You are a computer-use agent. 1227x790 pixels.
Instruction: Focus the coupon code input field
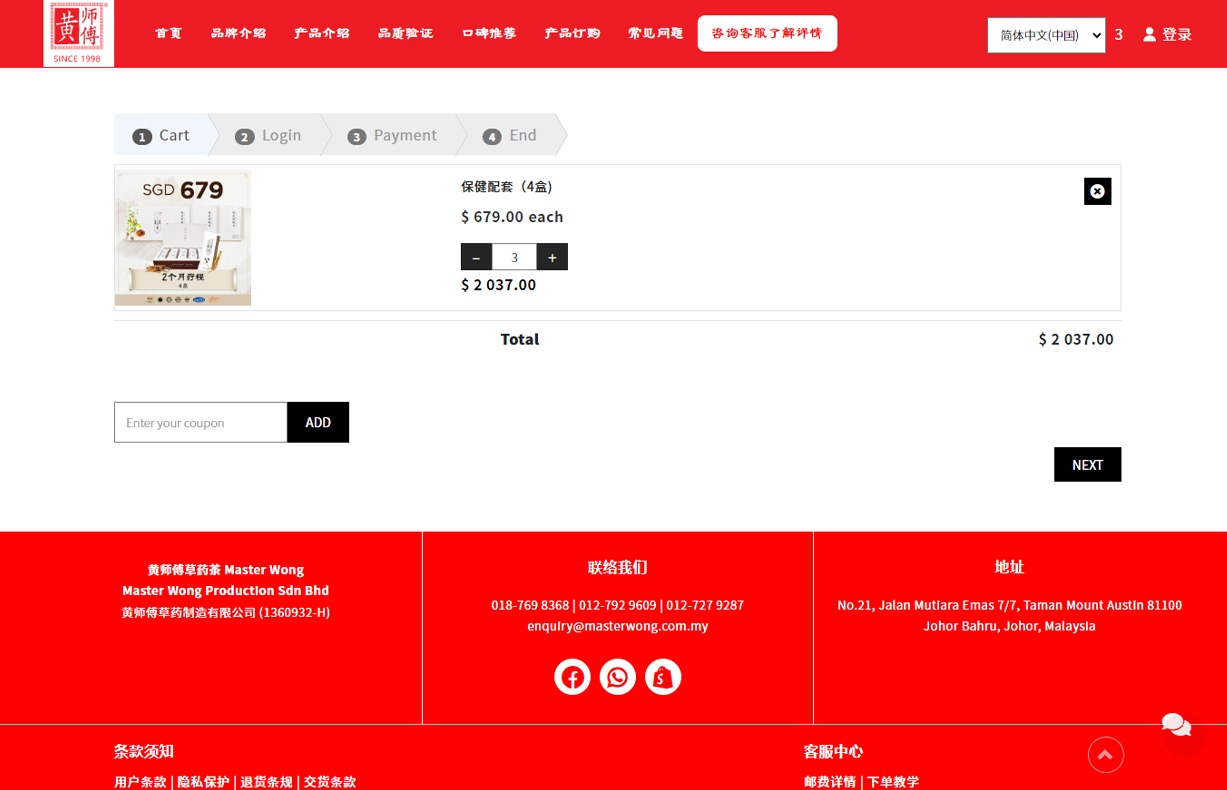201,422
